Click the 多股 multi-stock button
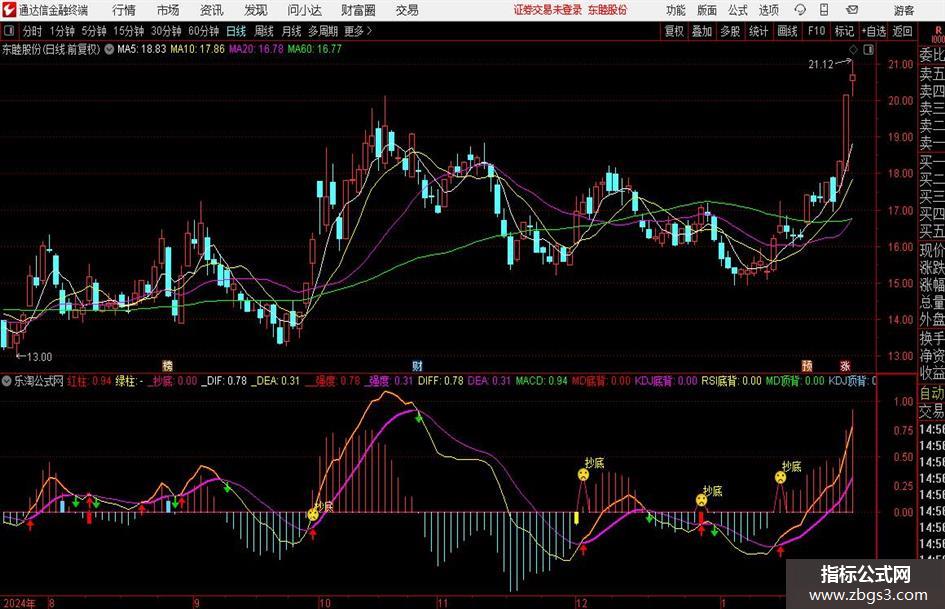 730,31
